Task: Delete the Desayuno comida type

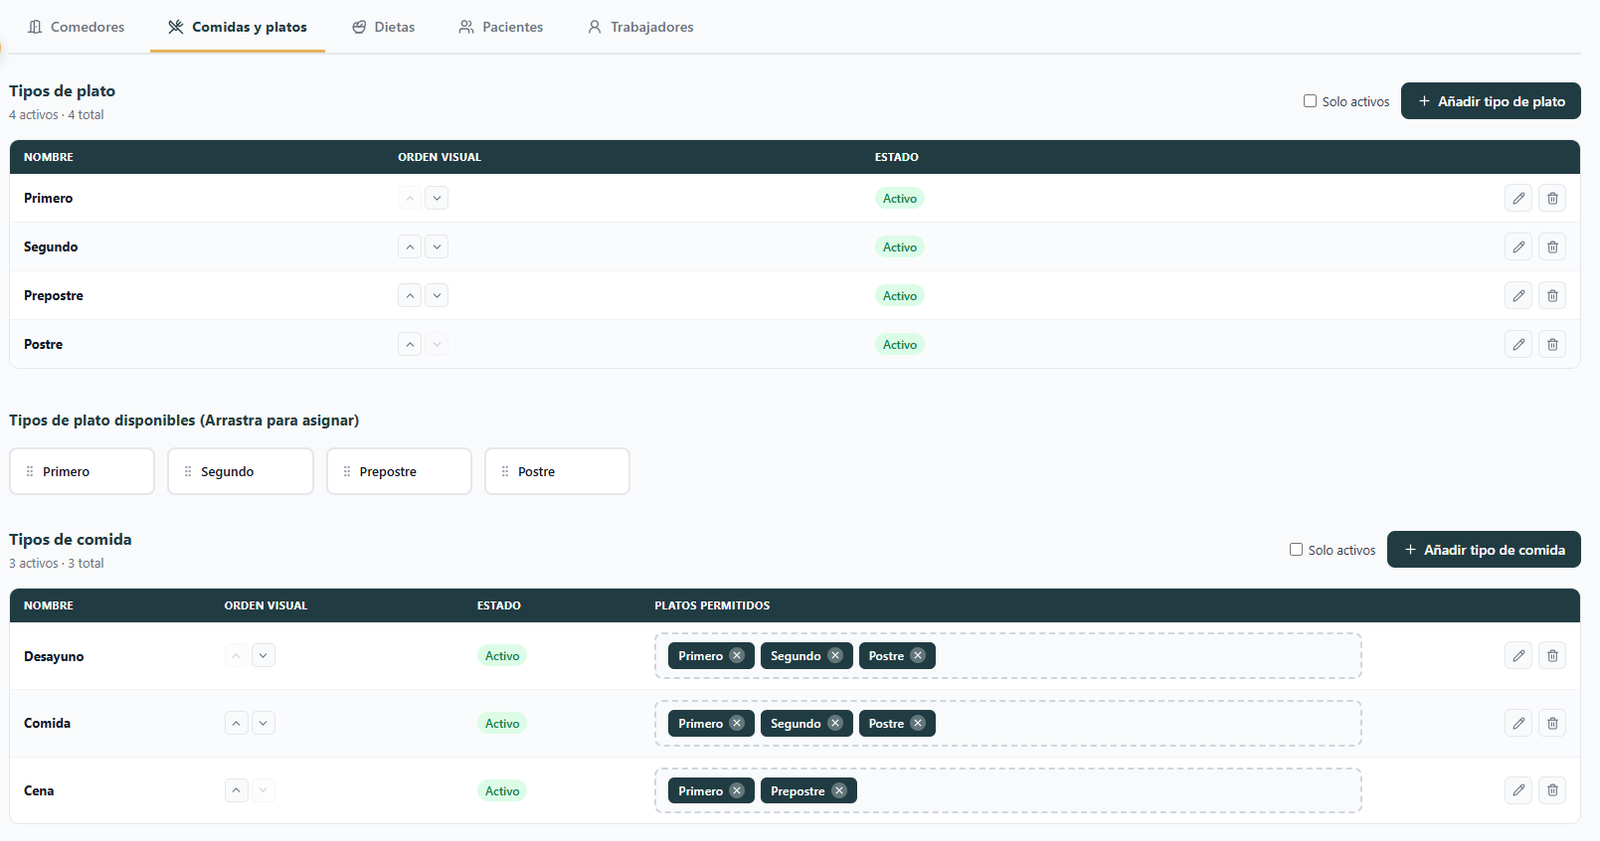Action: click(1552, 655)
